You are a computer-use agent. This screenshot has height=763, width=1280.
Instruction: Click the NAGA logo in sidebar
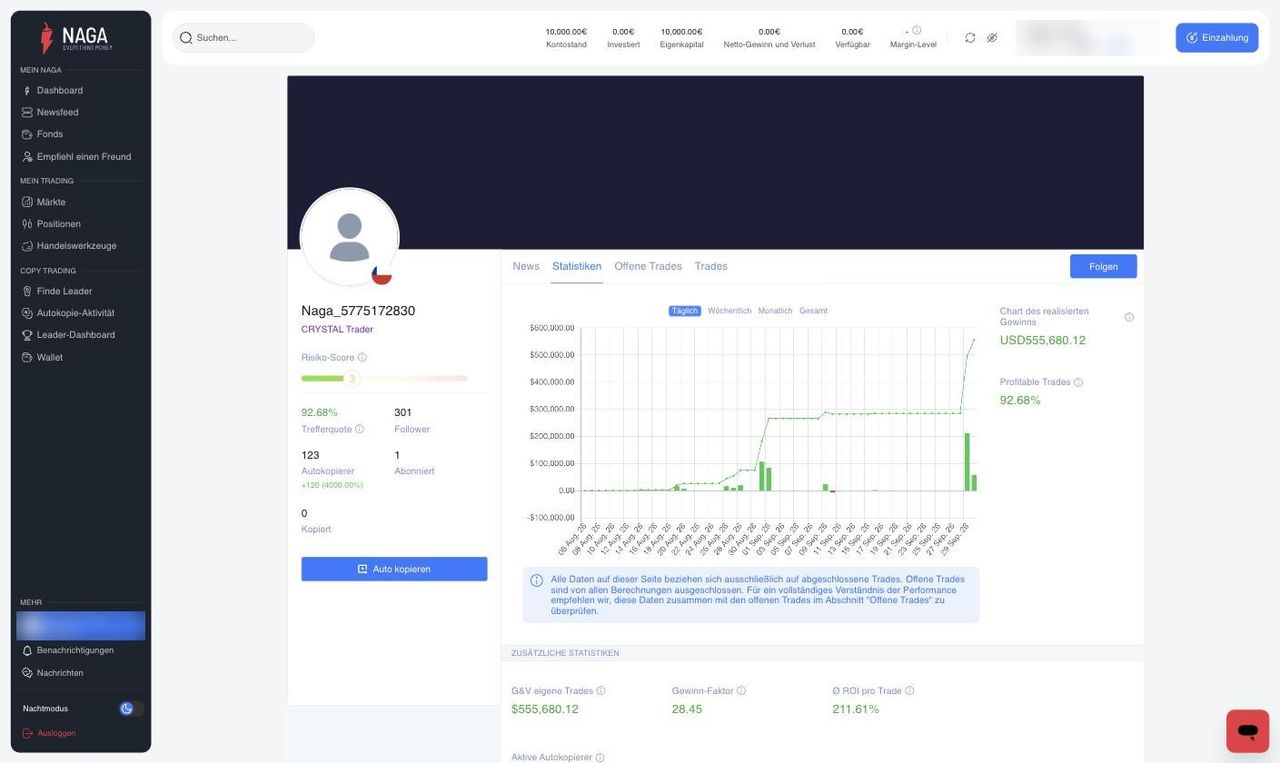pos(77,38)
